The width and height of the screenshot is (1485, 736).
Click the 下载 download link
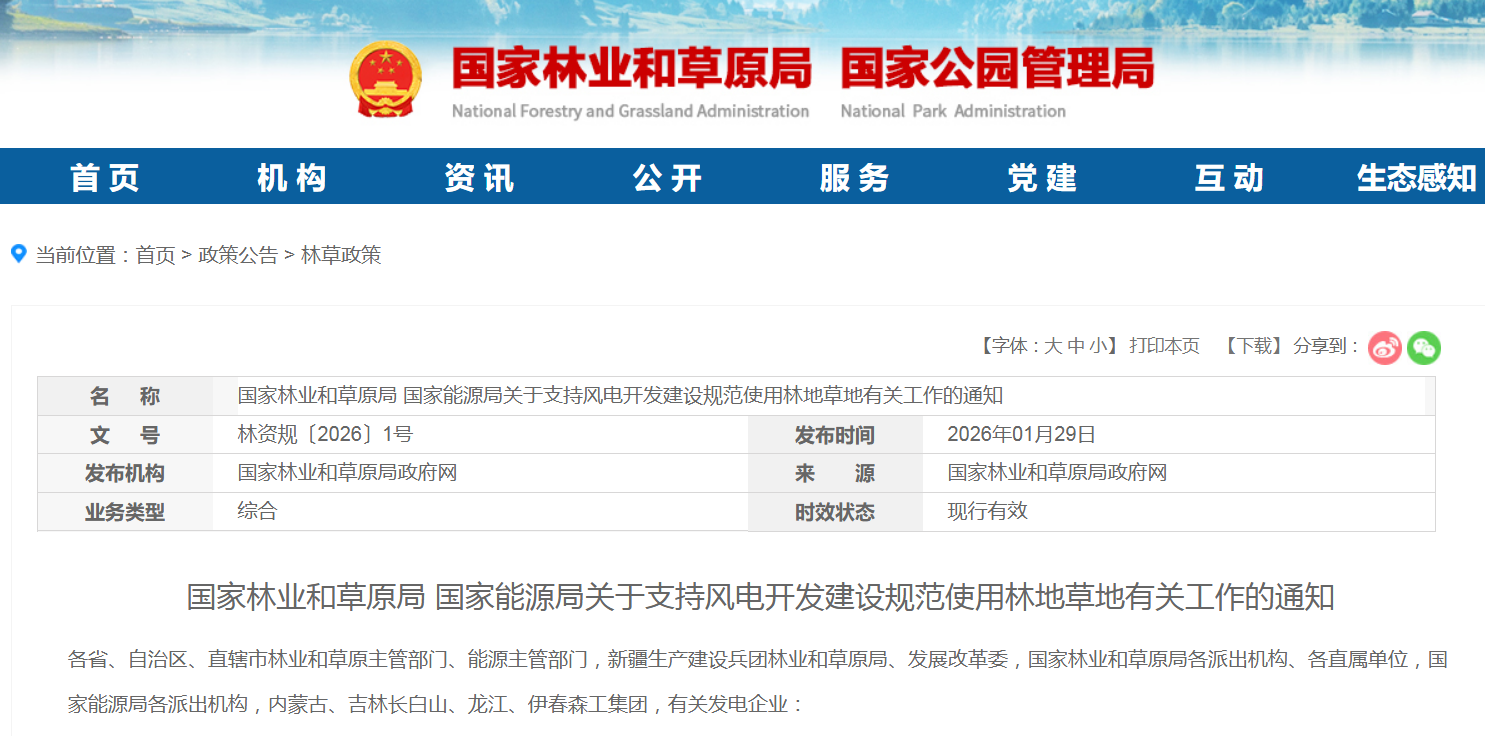(1254, 346)
